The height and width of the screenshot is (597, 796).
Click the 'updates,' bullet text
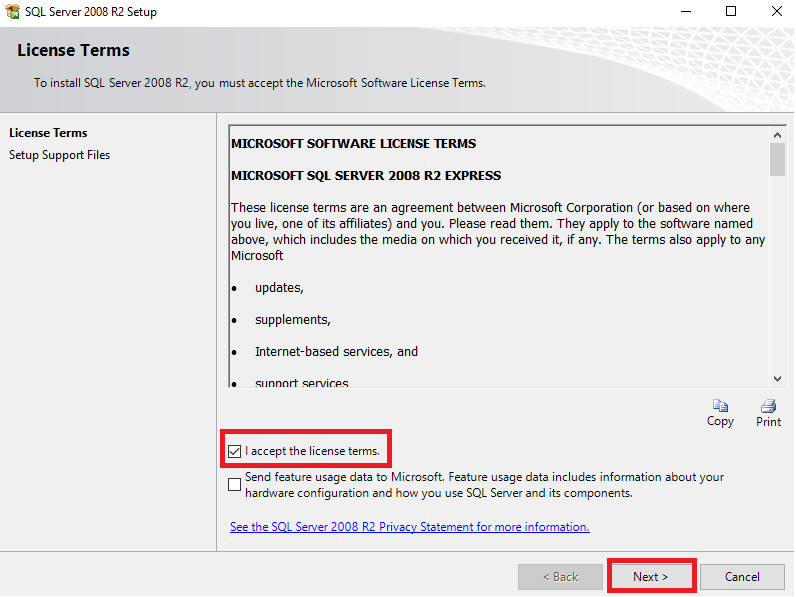click(x=279, y=288)
